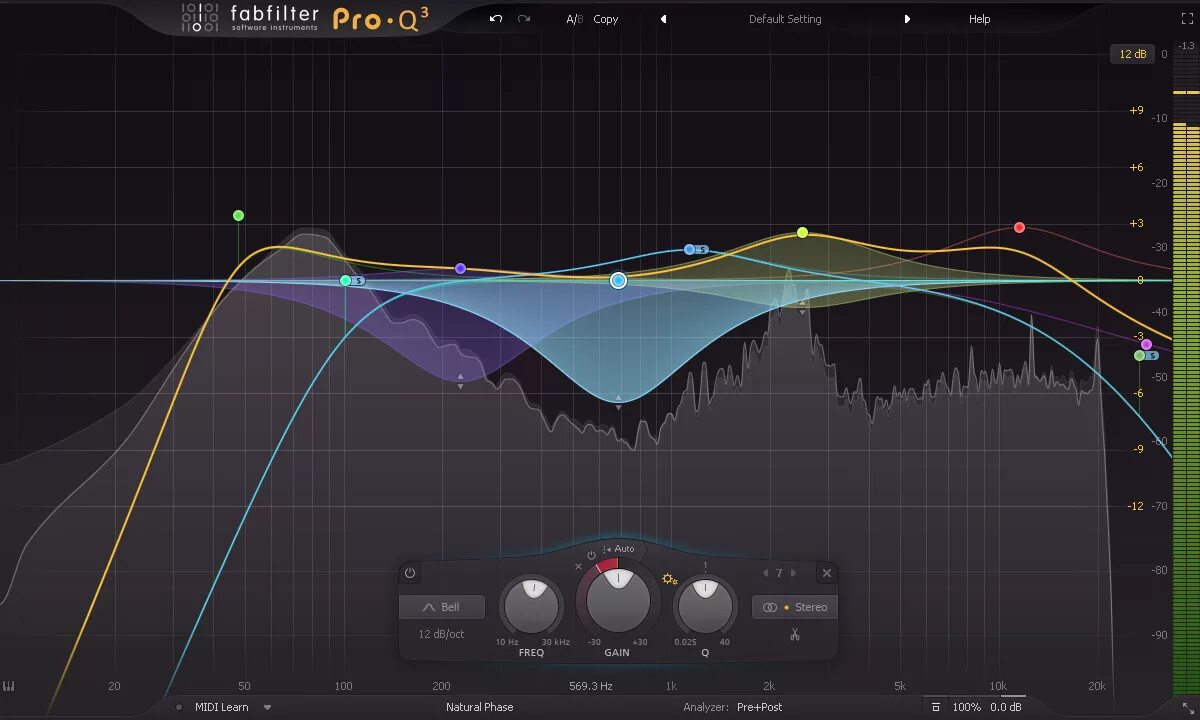Click the Redo arrow in the top bar
This screenshot has width=1200, height=720.
click(x=524, y=19)
